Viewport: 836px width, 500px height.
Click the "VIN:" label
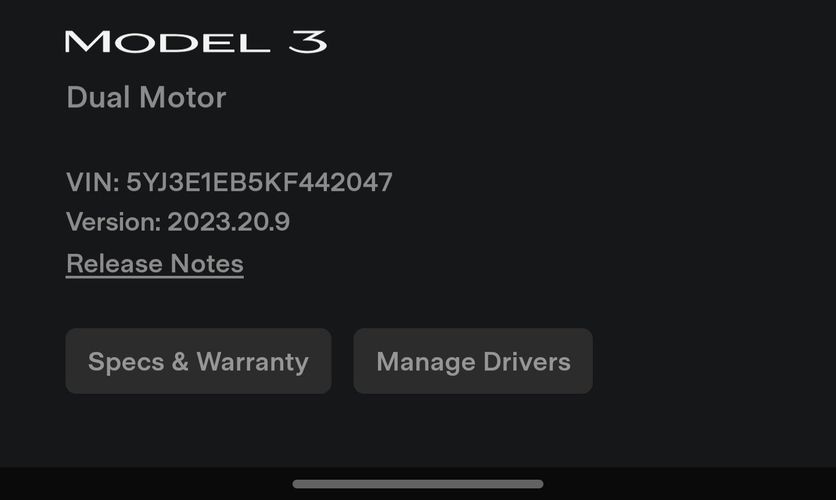tap(93, 182)
